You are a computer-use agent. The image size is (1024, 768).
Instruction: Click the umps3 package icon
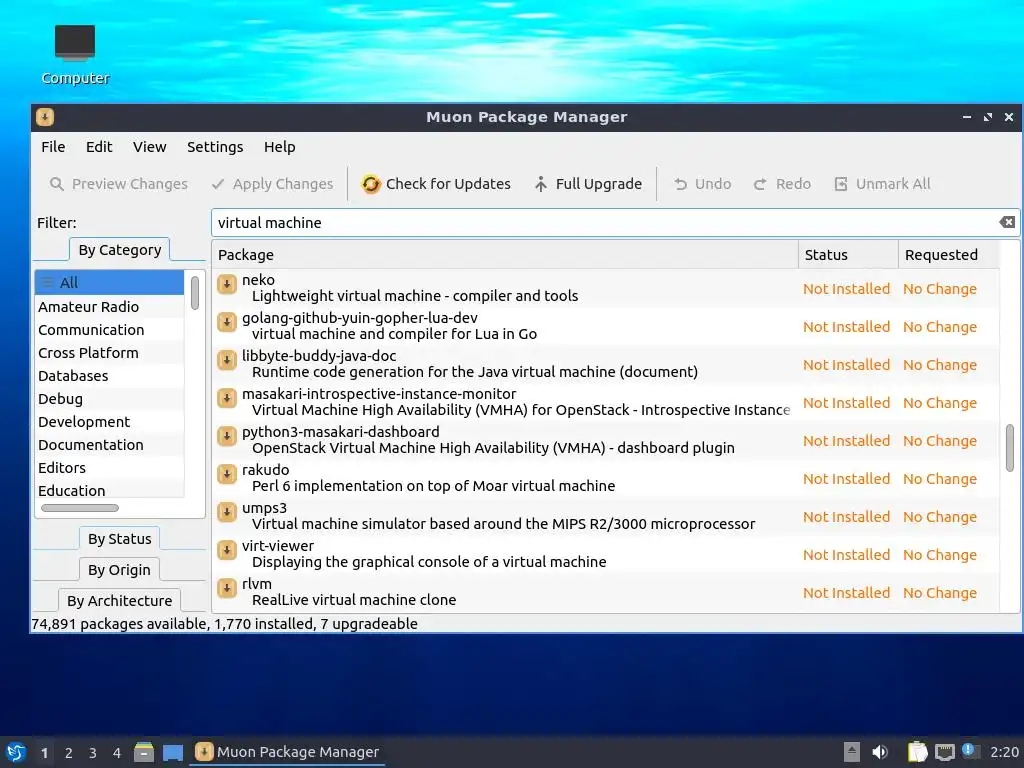pos(227,511)
